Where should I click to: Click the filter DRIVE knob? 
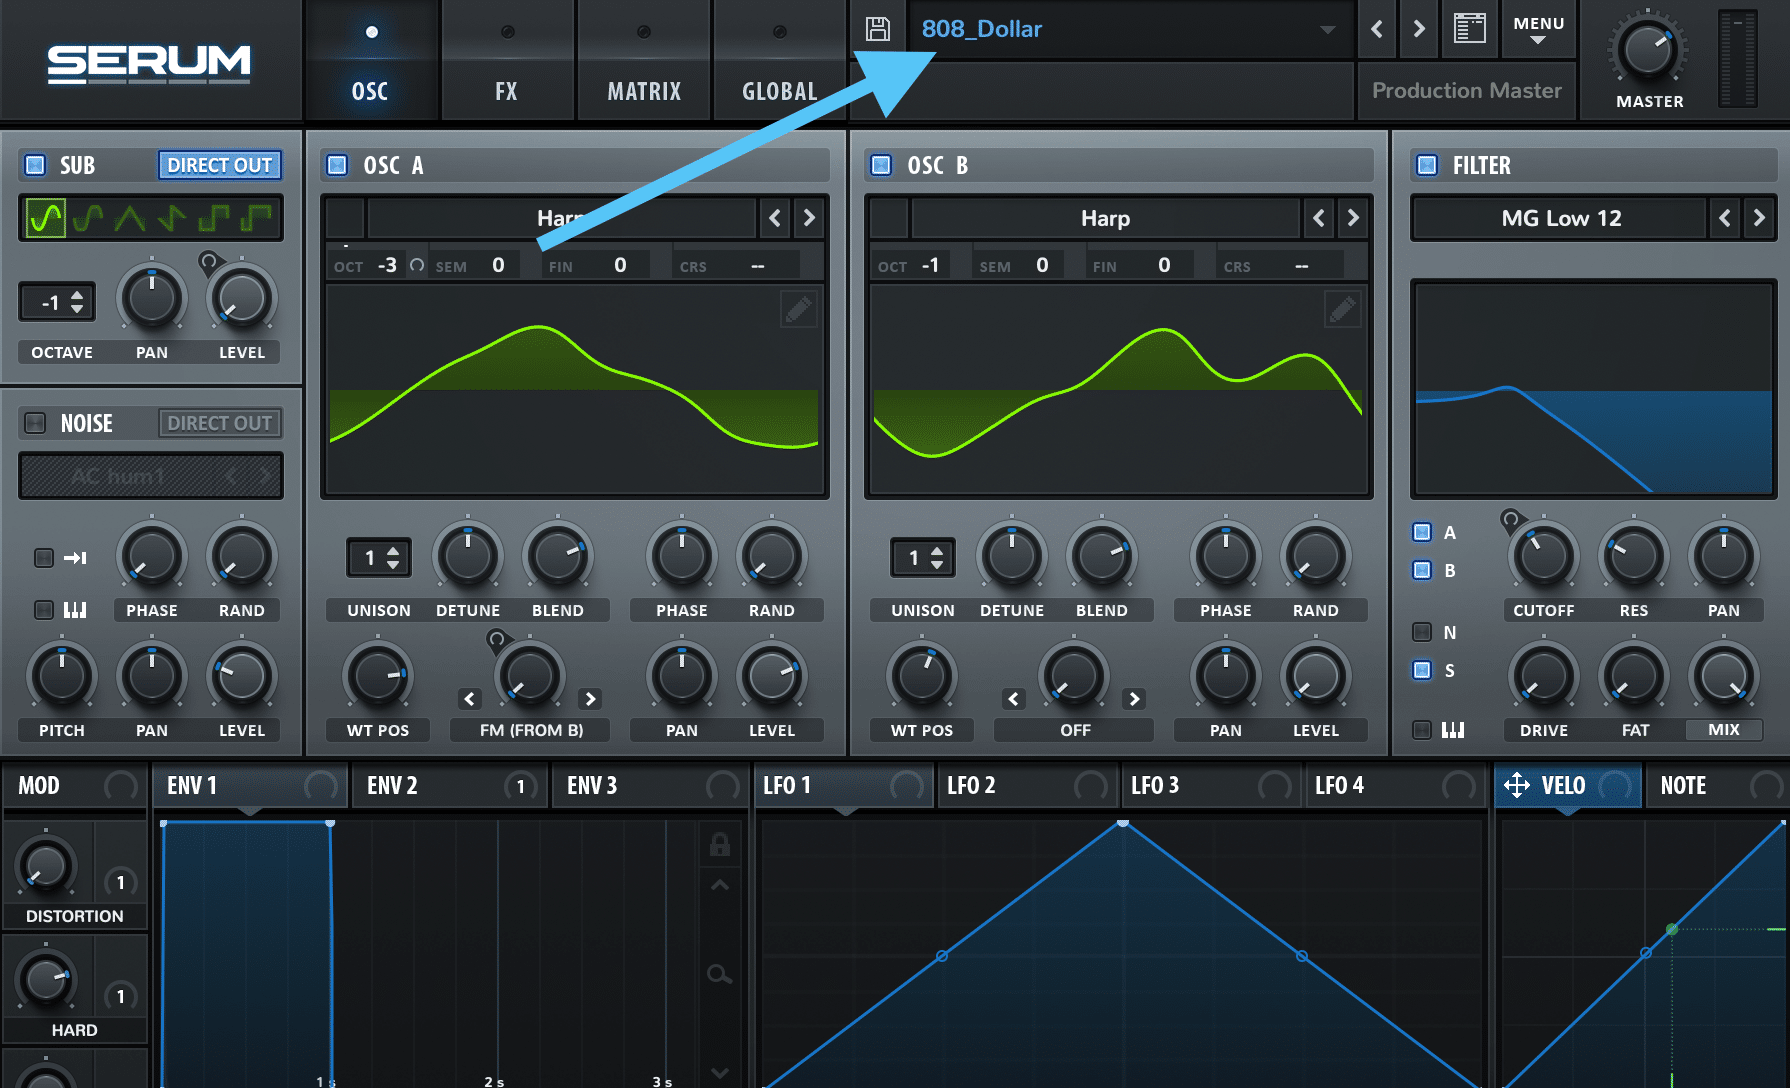[x=1543, y=677]
